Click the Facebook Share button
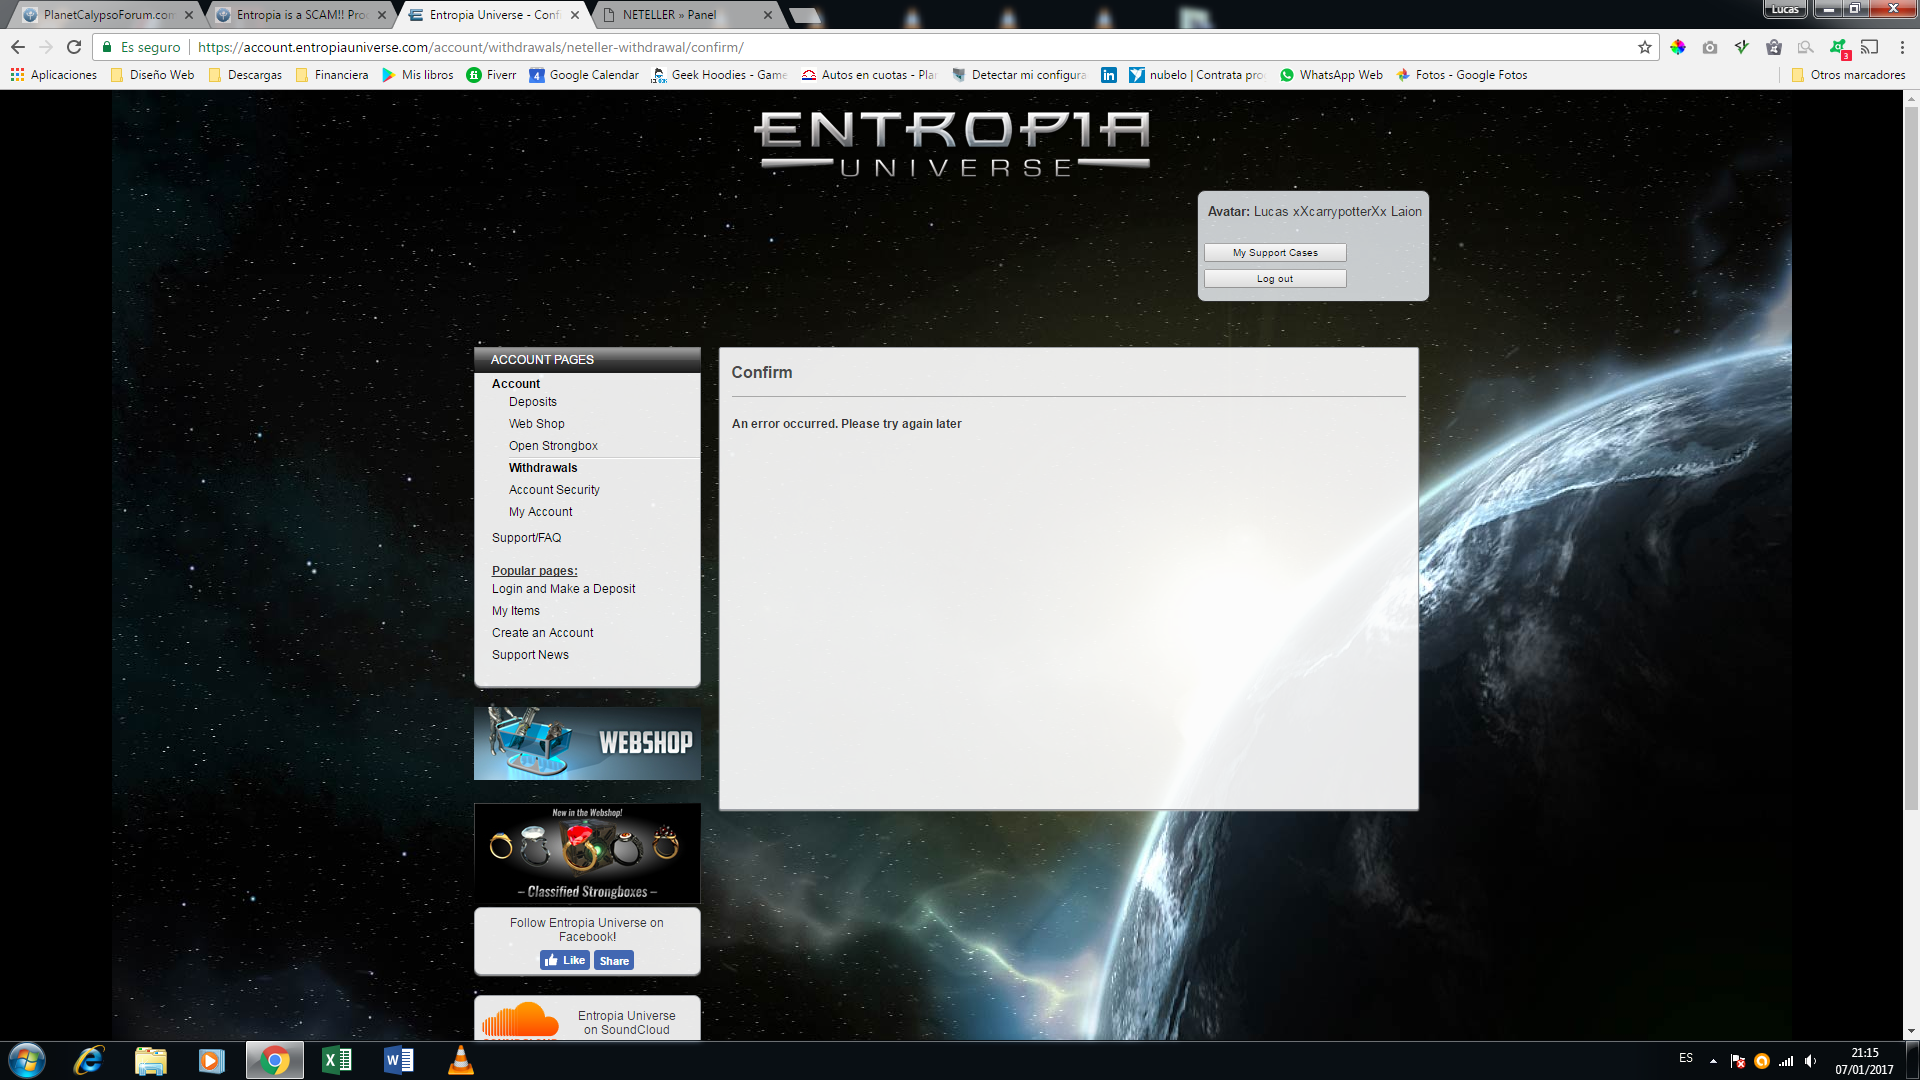This screenshot has width=1920, height=1080. point(614,960)
